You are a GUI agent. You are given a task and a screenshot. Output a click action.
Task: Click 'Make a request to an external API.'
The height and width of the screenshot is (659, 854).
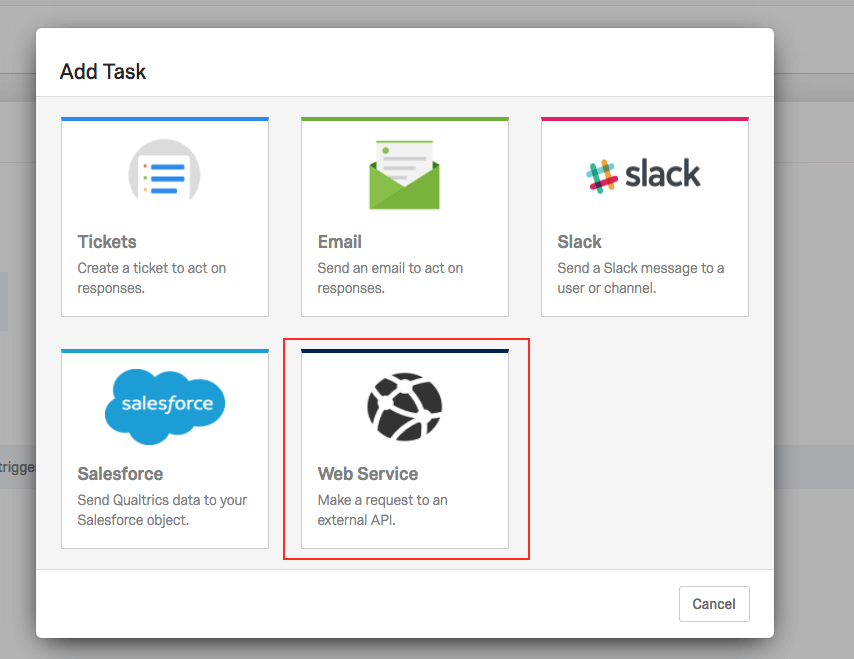(382, 510)
